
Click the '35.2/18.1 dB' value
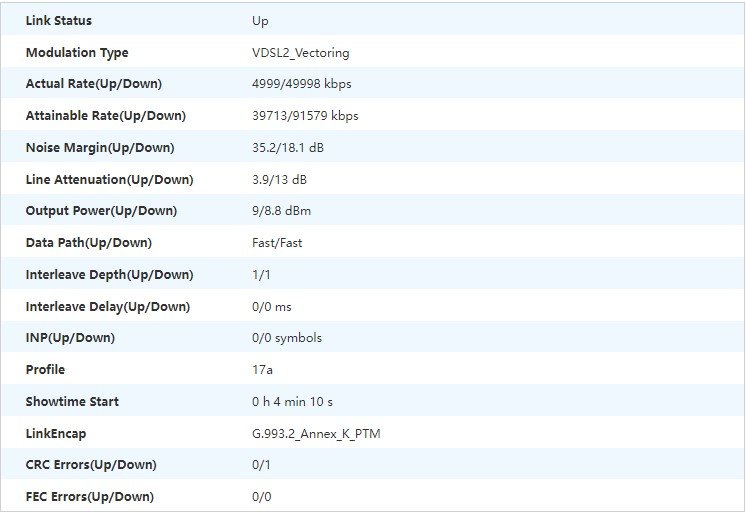click(x=288, y=148)
